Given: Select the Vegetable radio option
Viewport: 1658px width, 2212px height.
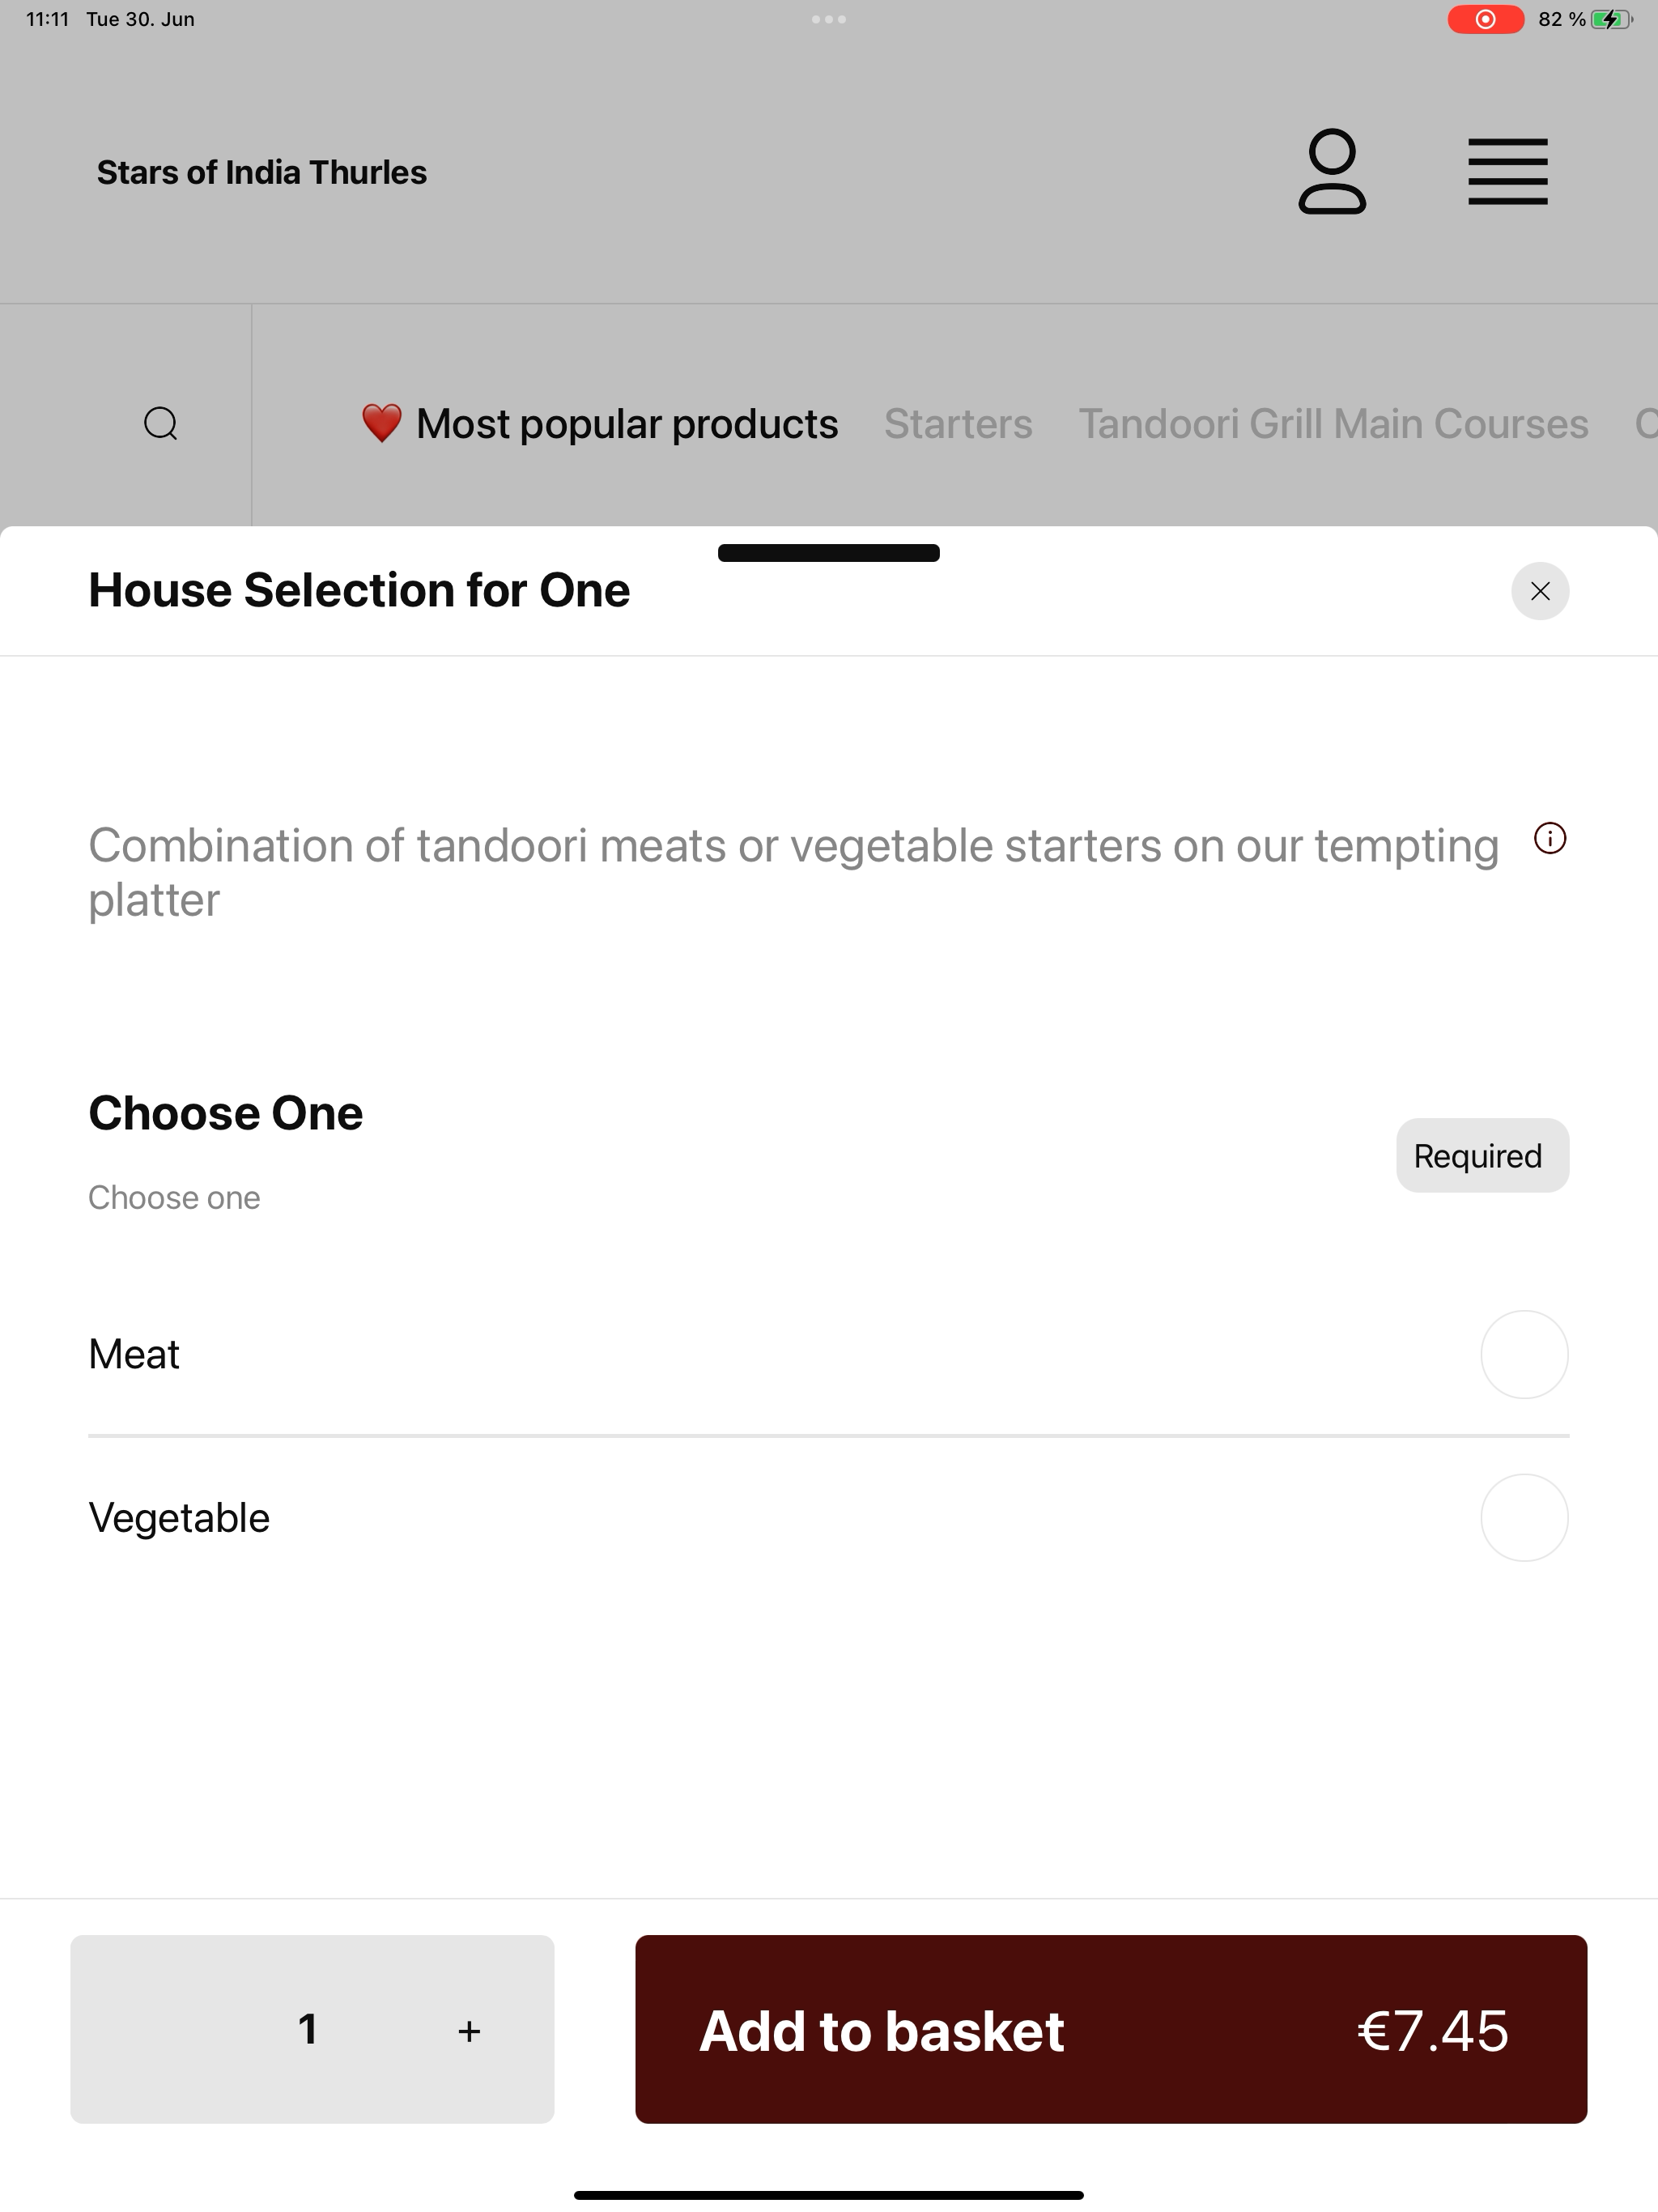Looking at the screenshot, I should tap(1524, 1517).
